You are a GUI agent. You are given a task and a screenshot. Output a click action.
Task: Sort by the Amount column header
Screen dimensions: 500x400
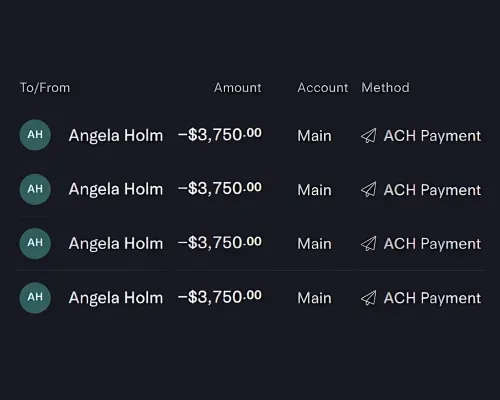tap(238, 88)
